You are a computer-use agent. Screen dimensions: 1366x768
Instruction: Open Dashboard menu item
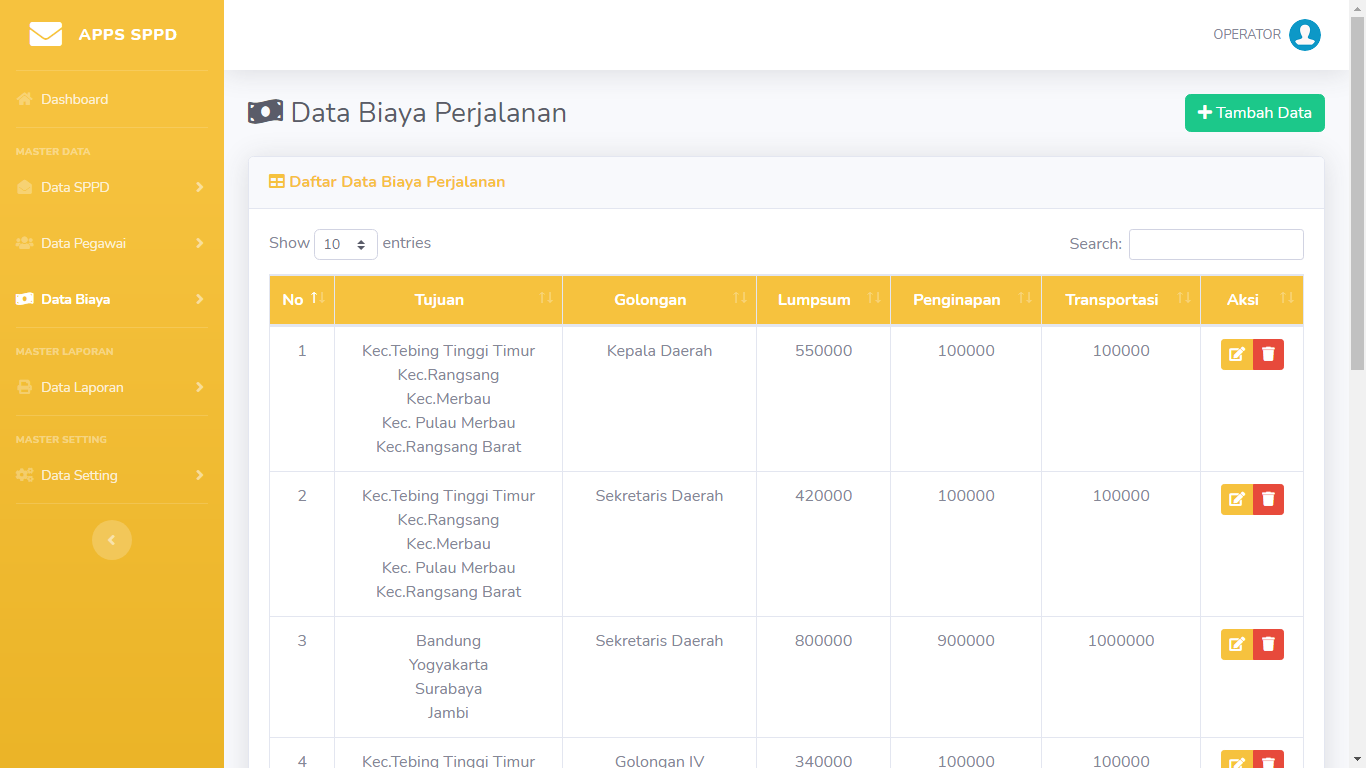pyautogui.click(x=112, y=99)
